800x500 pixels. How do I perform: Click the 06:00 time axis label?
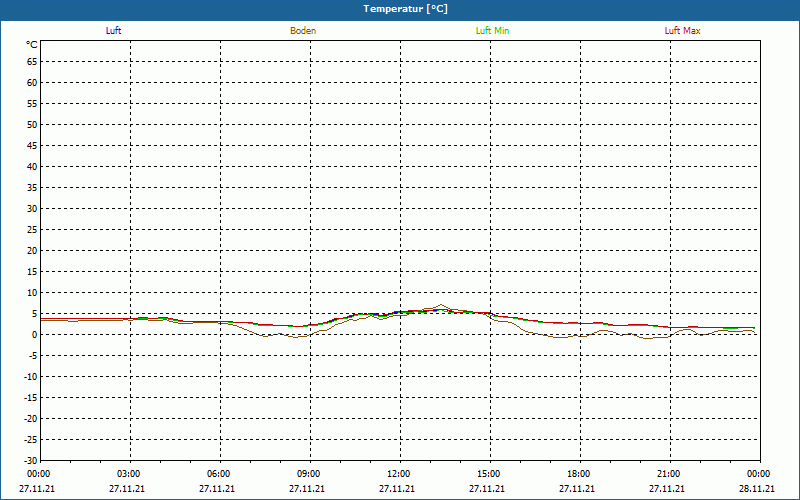[218, 474]
